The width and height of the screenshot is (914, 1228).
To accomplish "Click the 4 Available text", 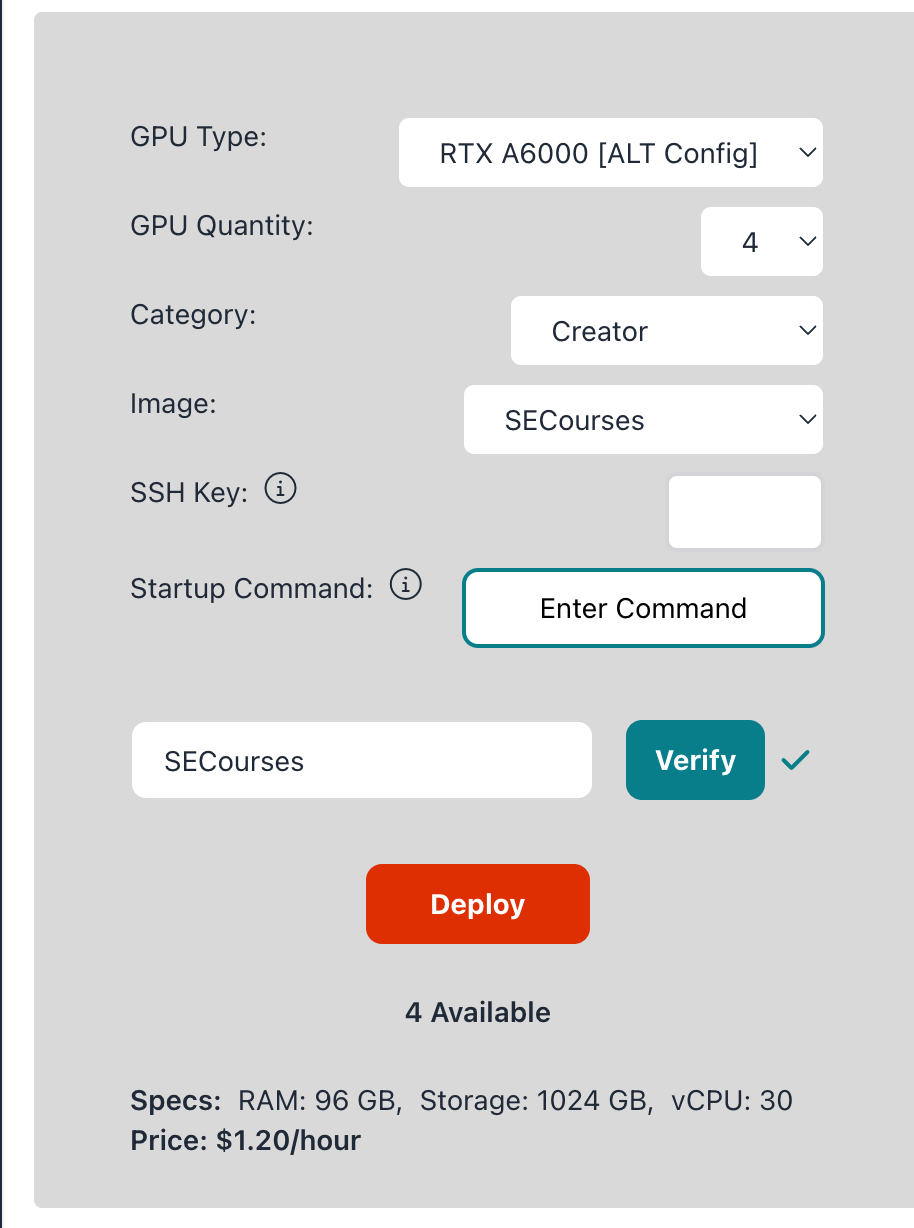I will point(477,1012).
